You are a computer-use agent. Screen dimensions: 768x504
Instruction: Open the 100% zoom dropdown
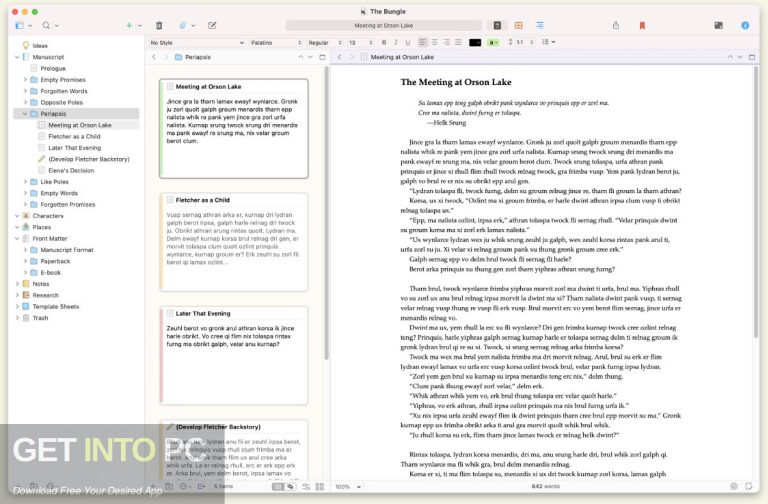click(x=348, y=487)
